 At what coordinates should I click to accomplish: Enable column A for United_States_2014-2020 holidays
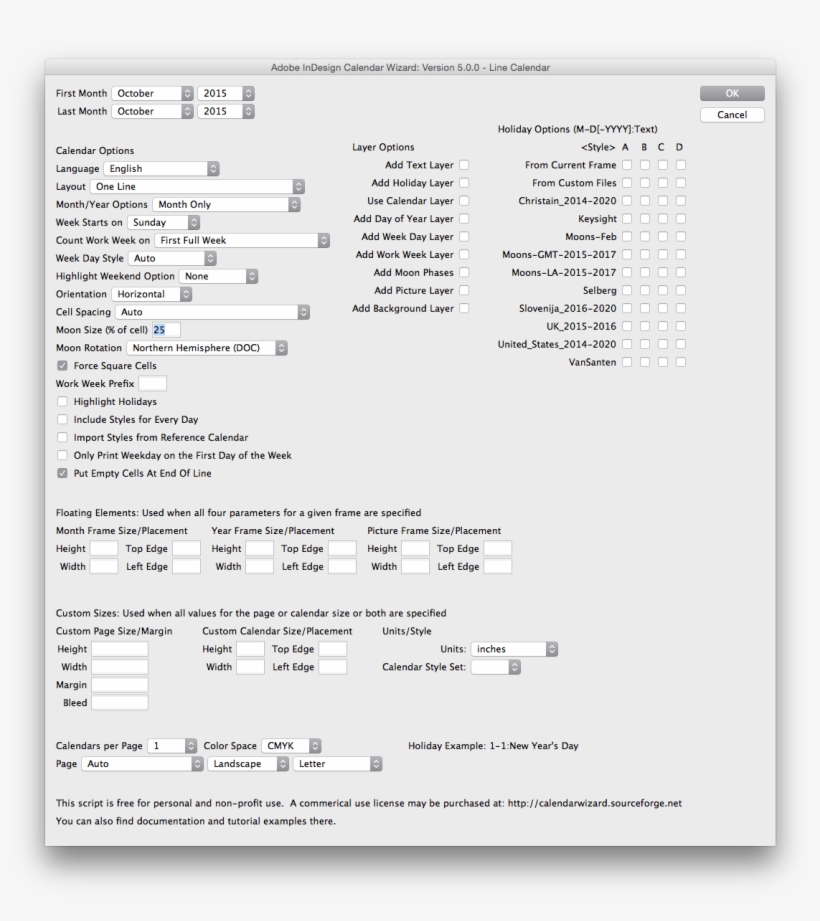click(x=625, y=344)
